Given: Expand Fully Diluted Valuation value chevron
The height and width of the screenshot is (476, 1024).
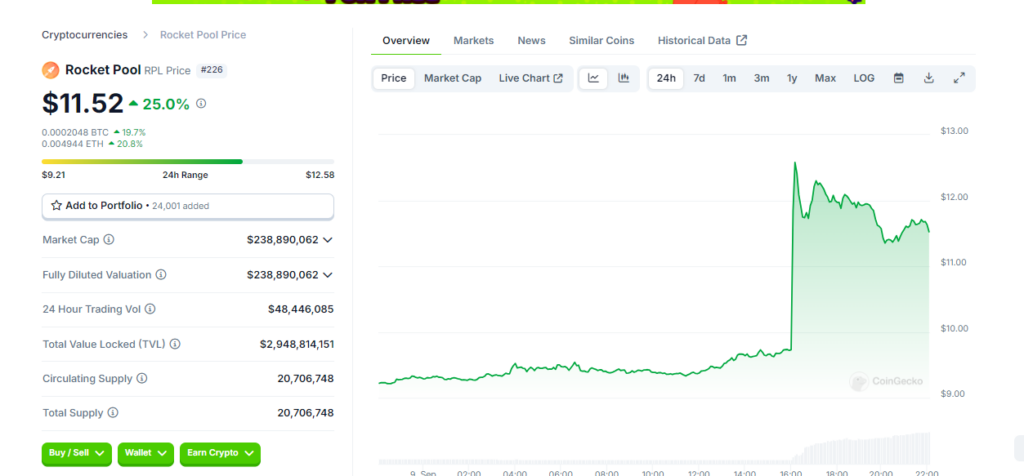Looking at the screenshot, I should point(328,275).
